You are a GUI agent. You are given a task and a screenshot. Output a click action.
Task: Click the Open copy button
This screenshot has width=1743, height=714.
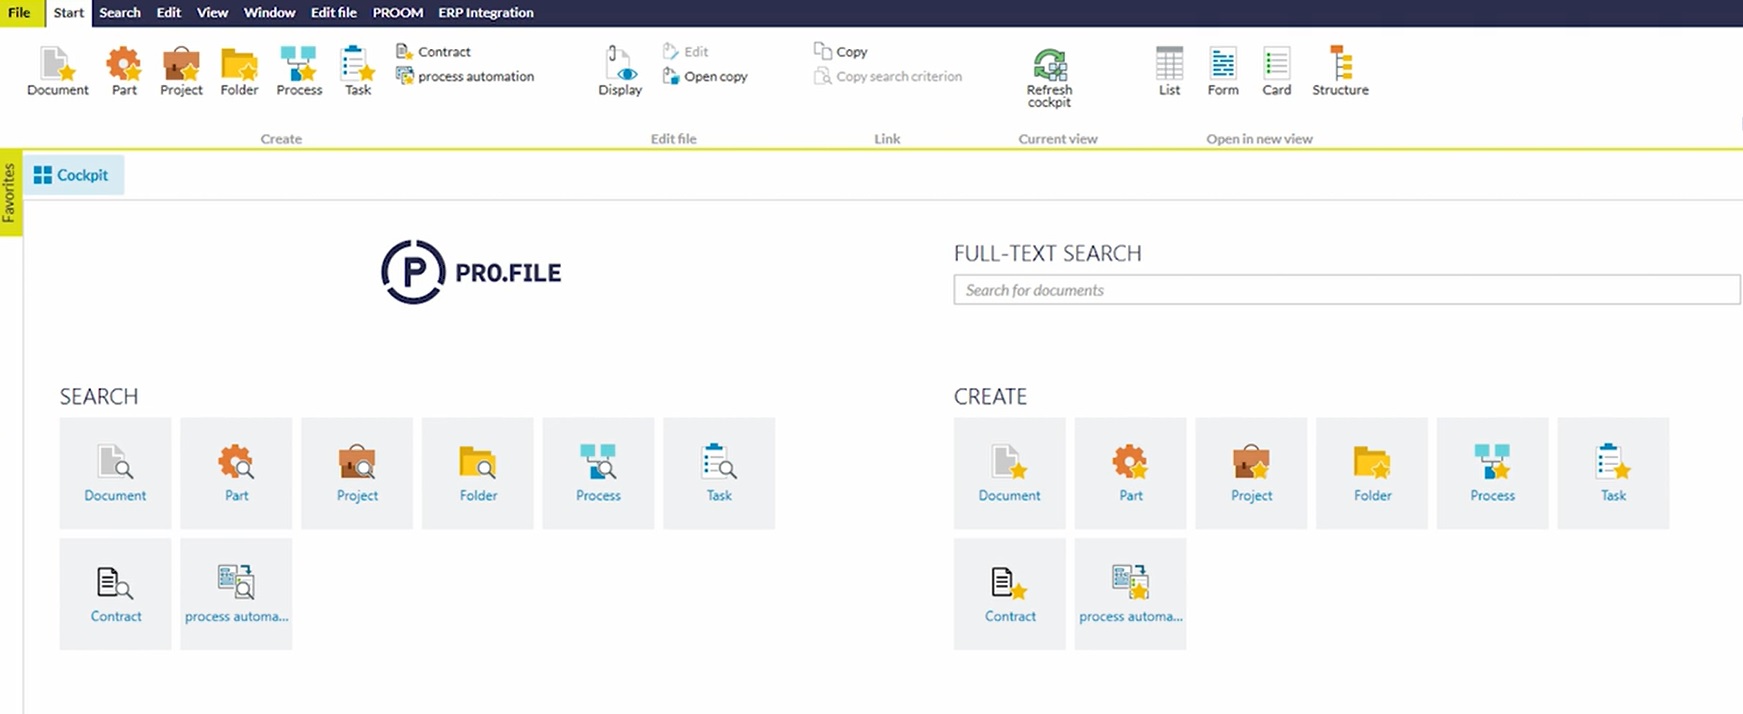[x=705, y=77]
